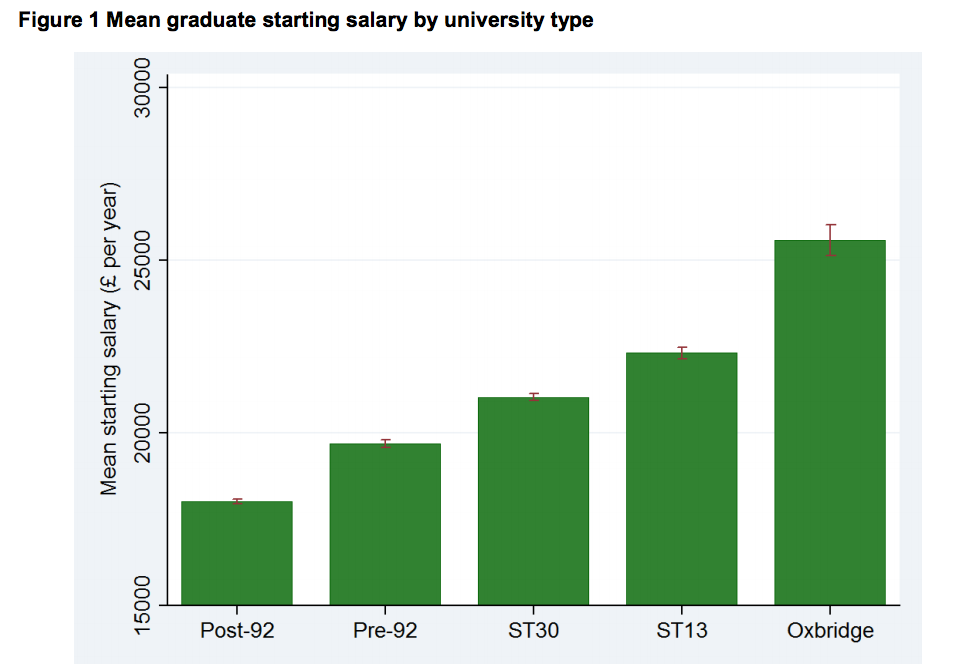979x664 pixels.
Task: Click the Pre-92 green bar
Action: 385,524
